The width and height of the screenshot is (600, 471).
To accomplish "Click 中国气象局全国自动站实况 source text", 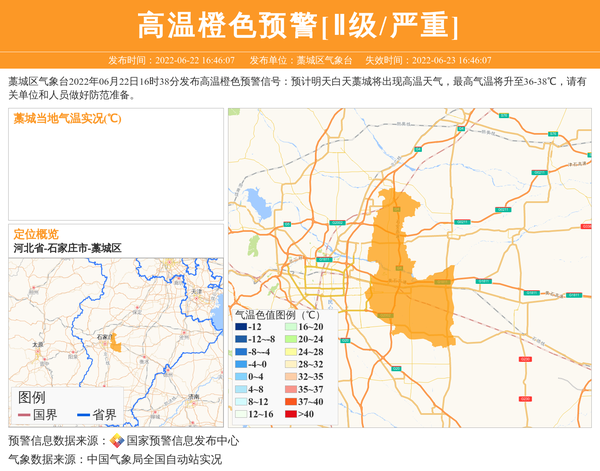I will coord(154,460).
